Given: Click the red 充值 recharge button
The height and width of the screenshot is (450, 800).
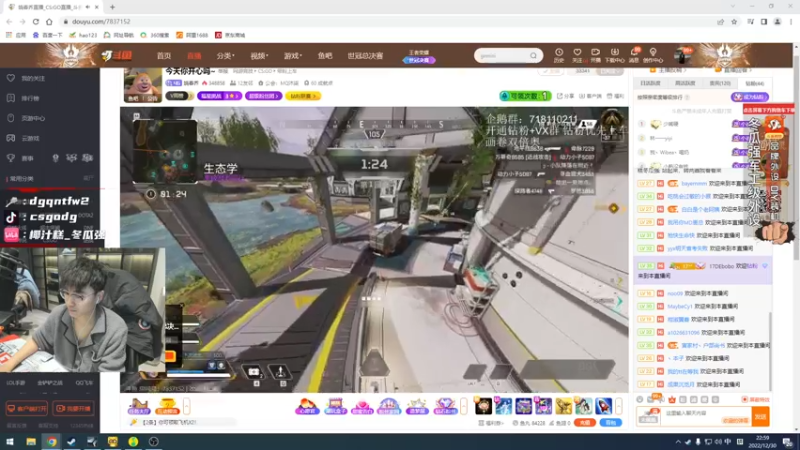Looking at the screenshot, I should (x=585, y=422).
